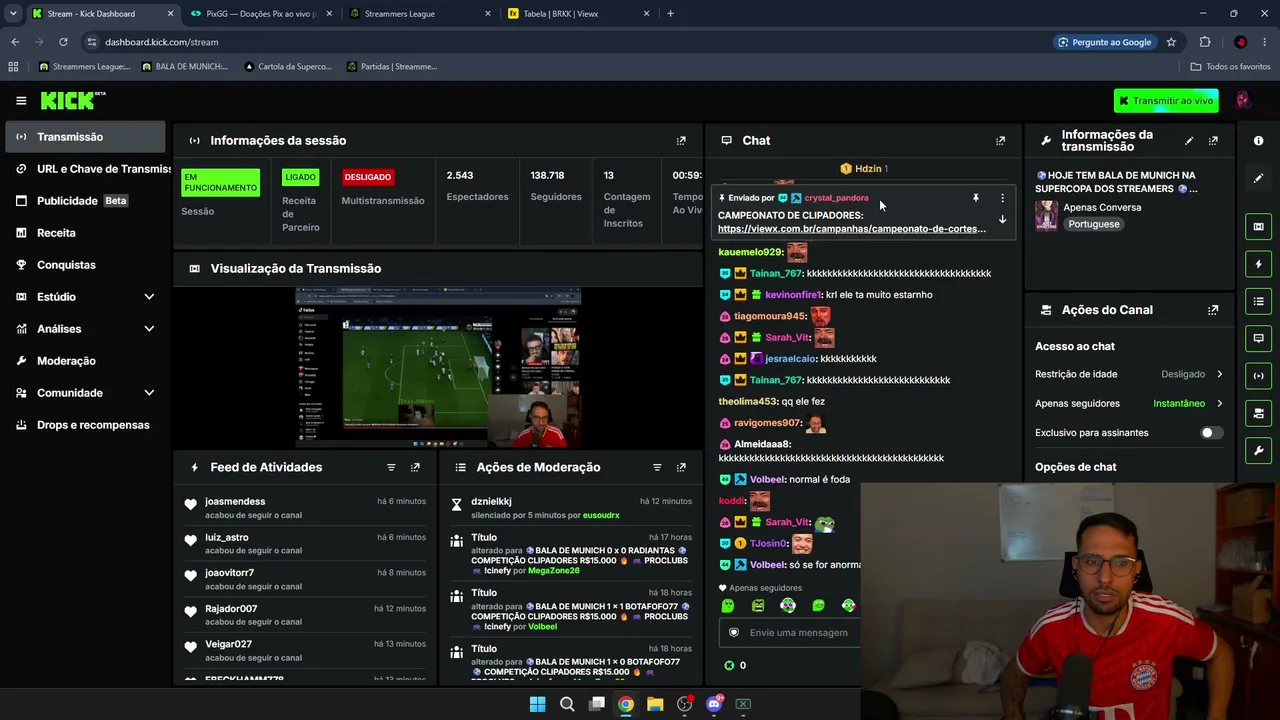The height and width of the screenshot is (720, 1280).
Task: Click the pencil edit icon in the right rail
Action: pos(1258,178)
